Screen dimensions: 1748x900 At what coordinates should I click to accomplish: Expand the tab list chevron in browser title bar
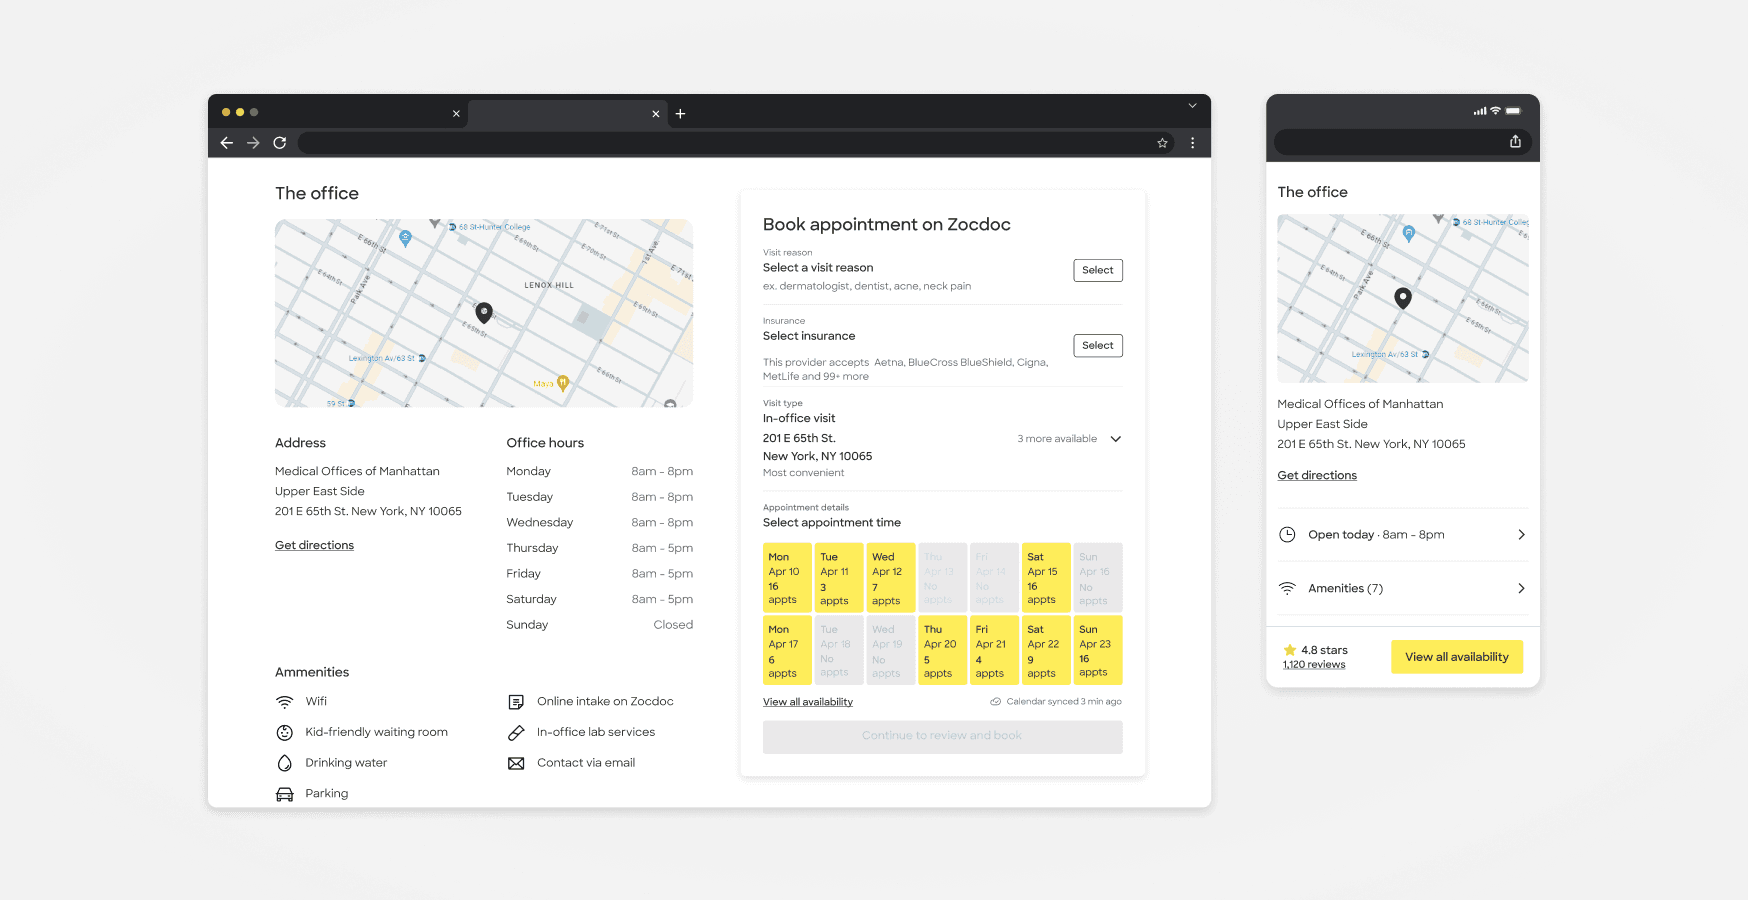(x=1192, y=106)
